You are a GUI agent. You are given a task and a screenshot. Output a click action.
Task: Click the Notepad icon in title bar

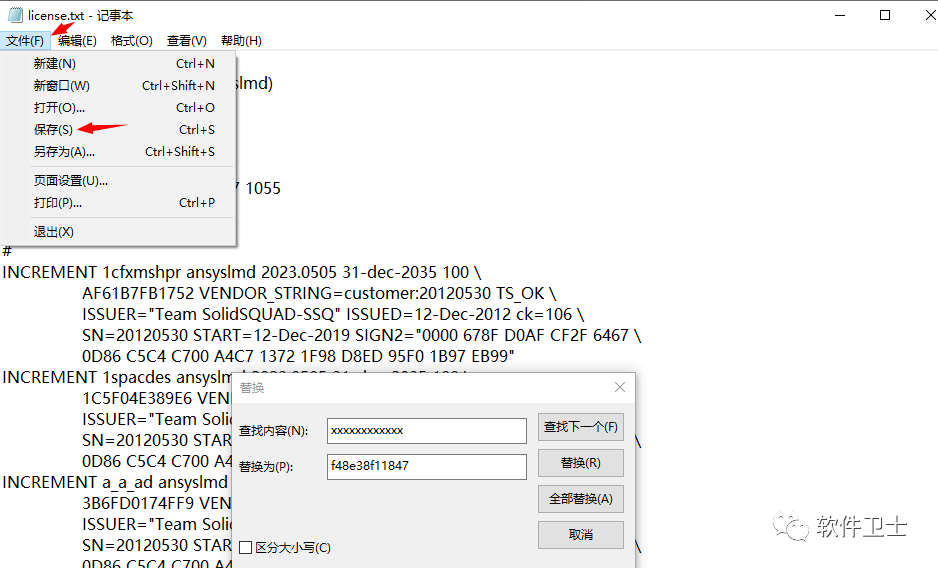15,15
